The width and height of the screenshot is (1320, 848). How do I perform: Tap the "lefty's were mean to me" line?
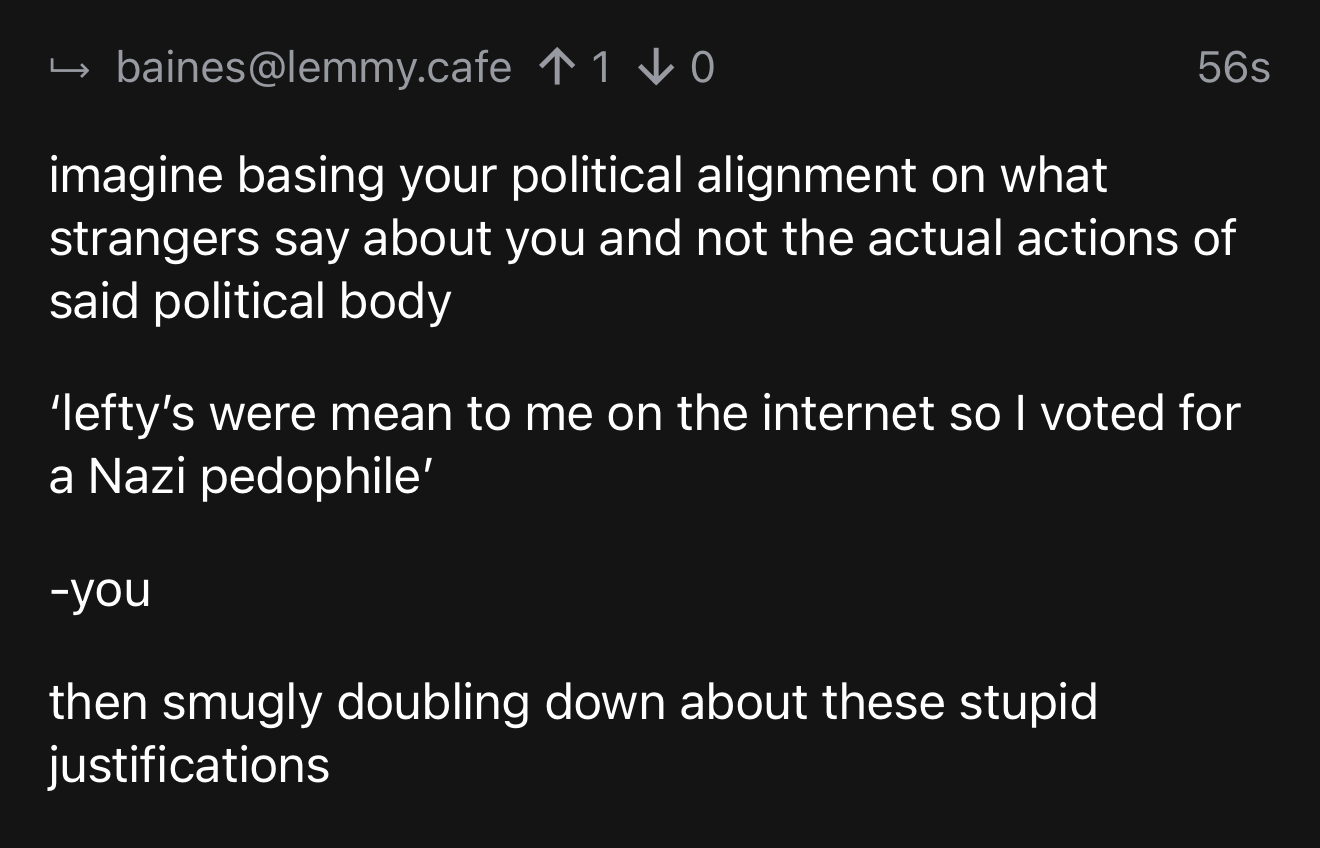644,413
